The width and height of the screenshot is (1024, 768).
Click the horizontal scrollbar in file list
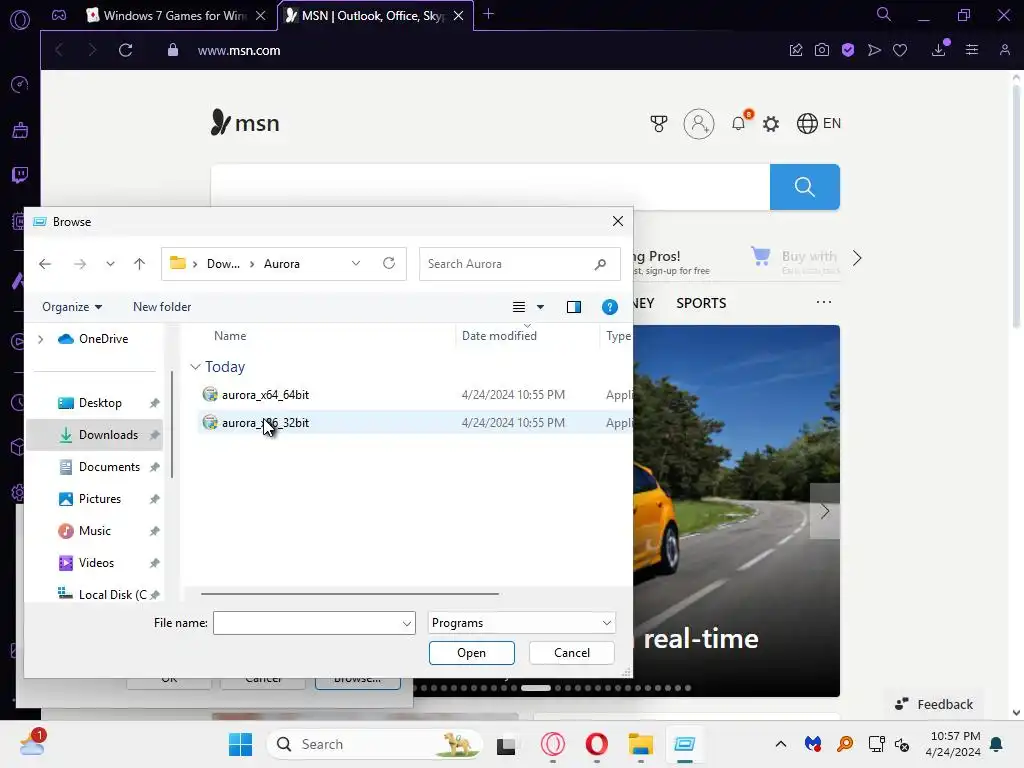(x=350, y=594)
